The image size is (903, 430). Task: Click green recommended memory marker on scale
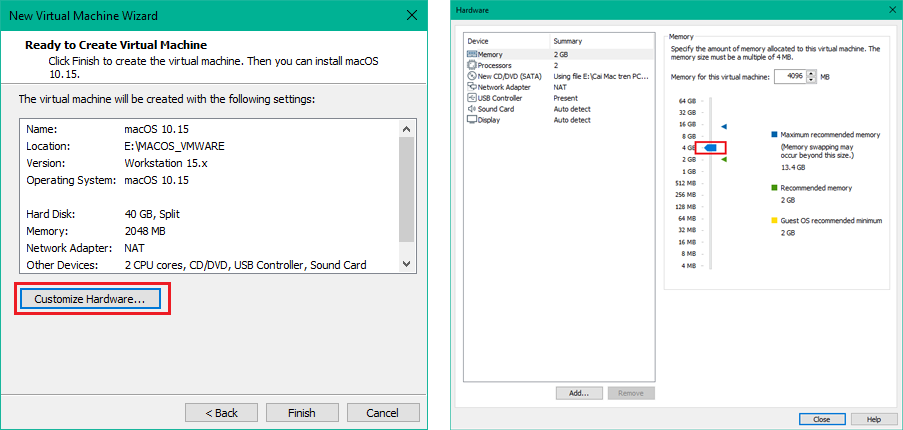tap(724, 159)
